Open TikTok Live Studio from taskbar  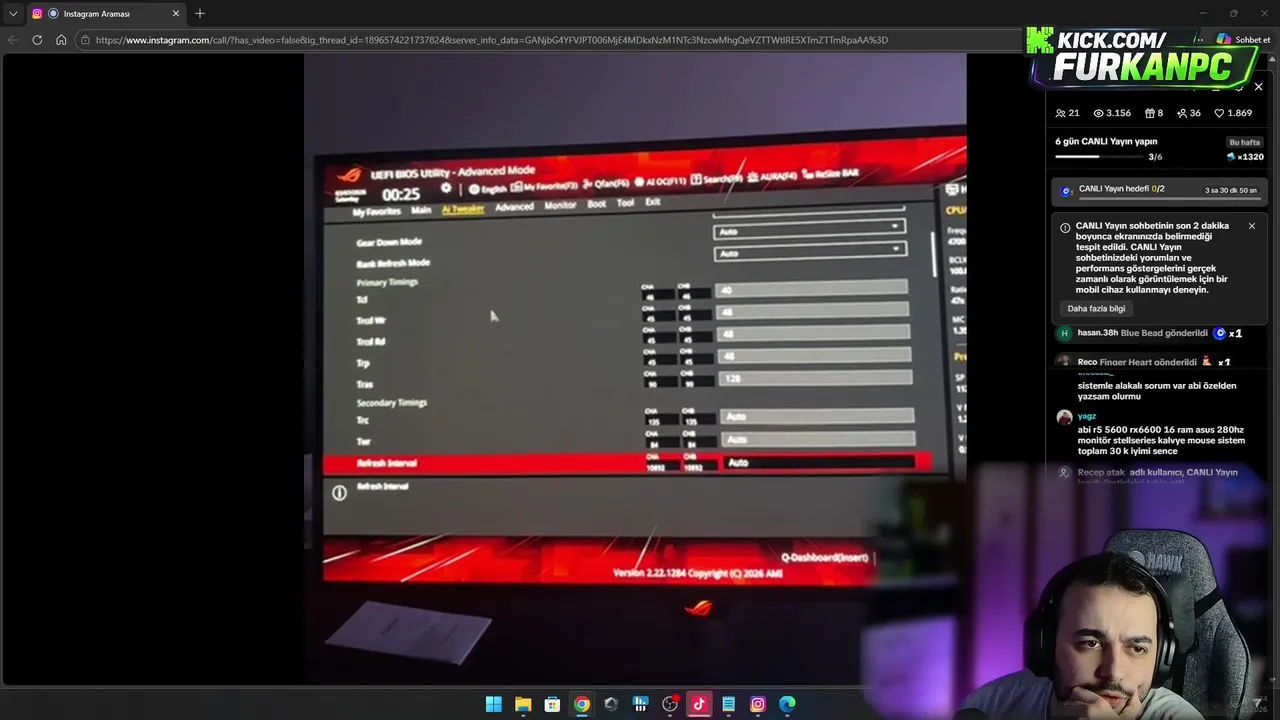pyautogui.click(x=699, y=704)
